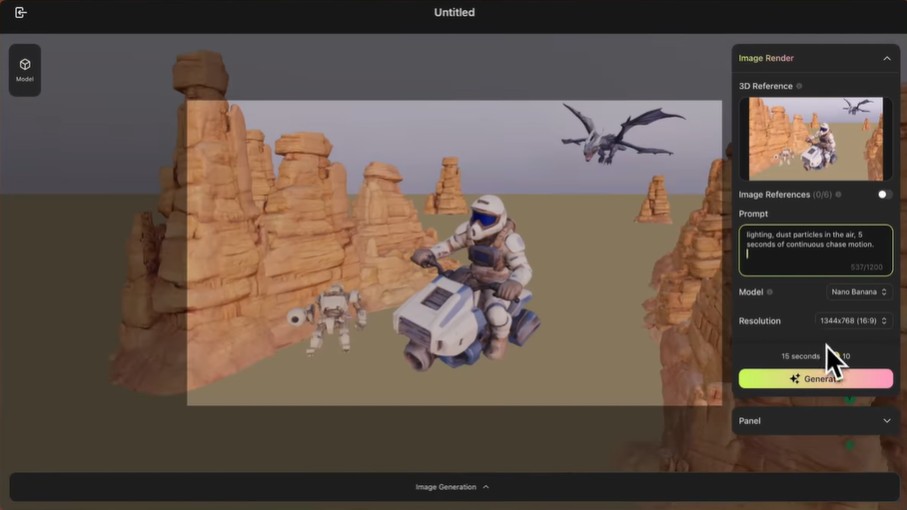The width and height of the screenshot is (907, 510).
Task: Open the Nano Banana model dropdown
Action: point(859,292)
